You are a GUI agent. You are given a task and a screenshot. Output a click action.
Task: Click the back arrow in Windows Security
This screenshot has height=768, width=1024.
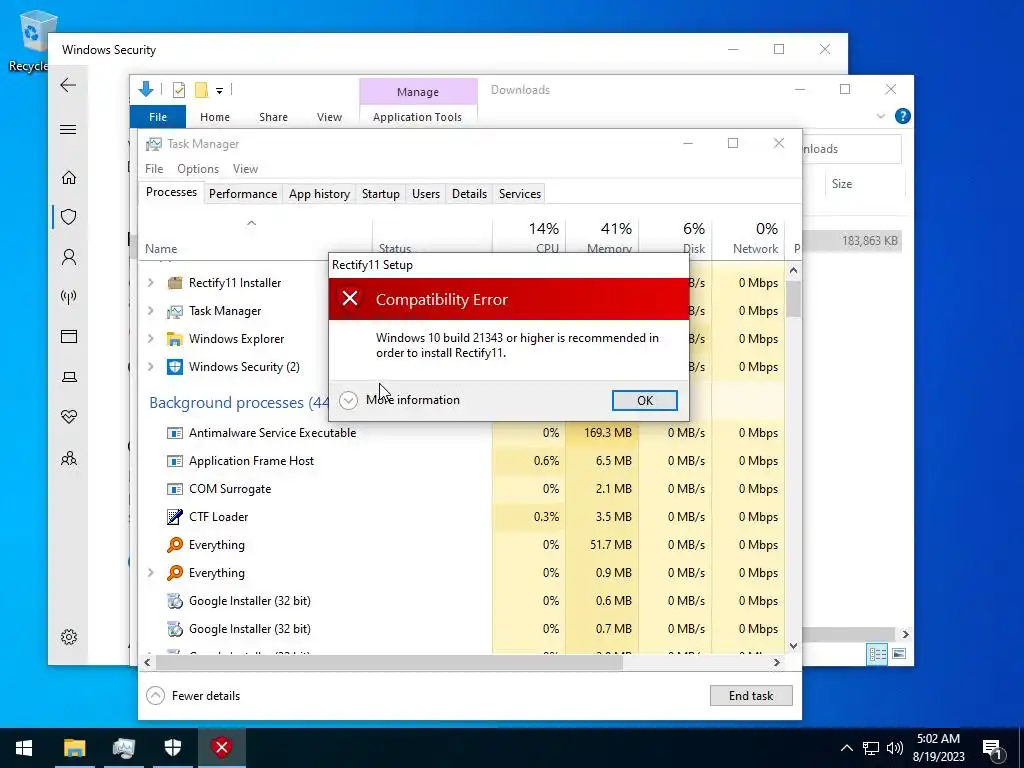tap(68, 85)
